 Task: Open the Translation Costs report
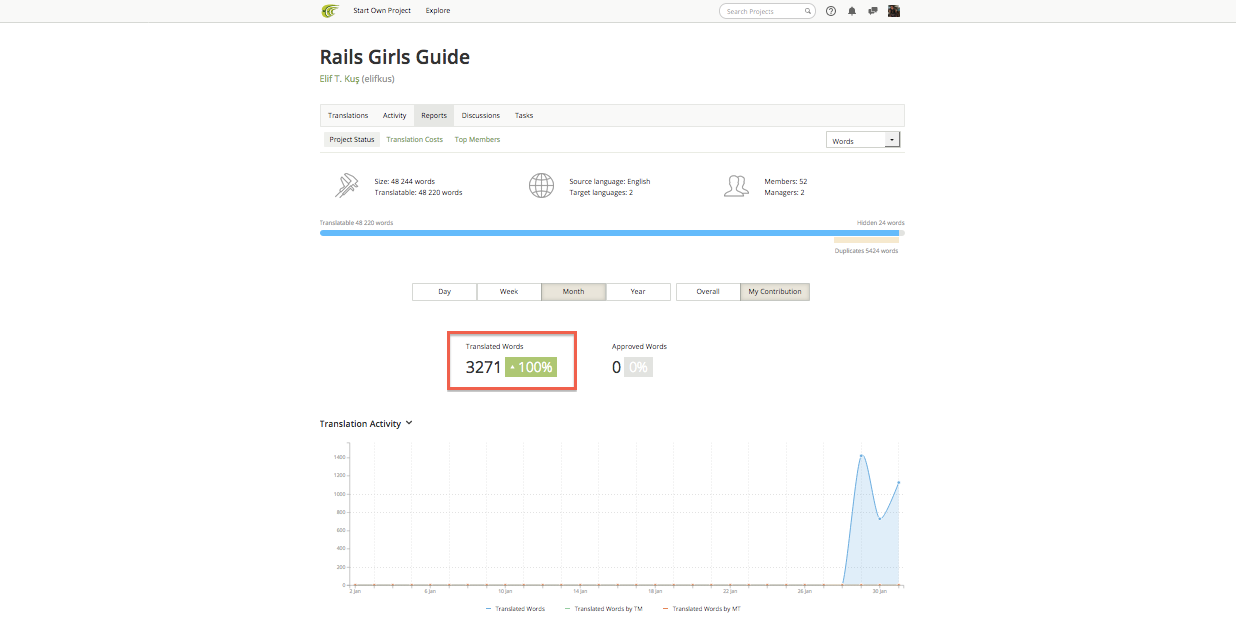tap(414, 140)
